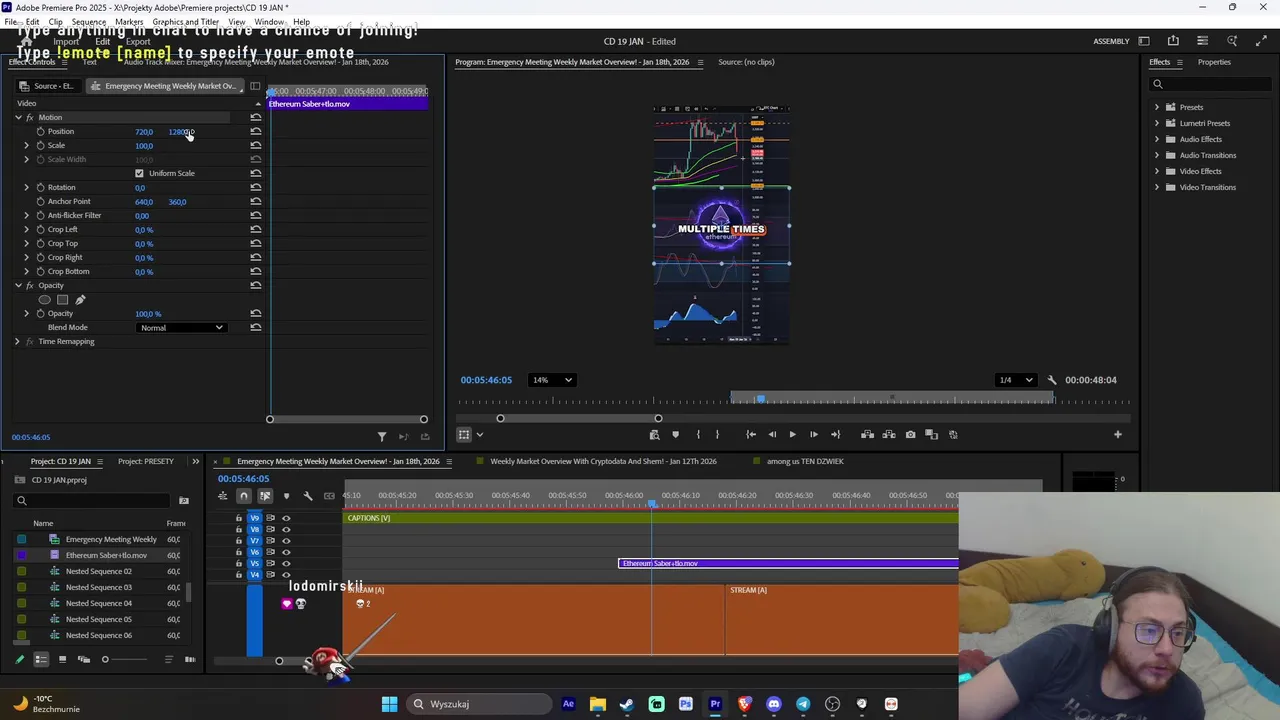This screenshot has height=720, width=1280.
Task: Toggle snap magnet in timeline
Action: [x=243, y=496]
